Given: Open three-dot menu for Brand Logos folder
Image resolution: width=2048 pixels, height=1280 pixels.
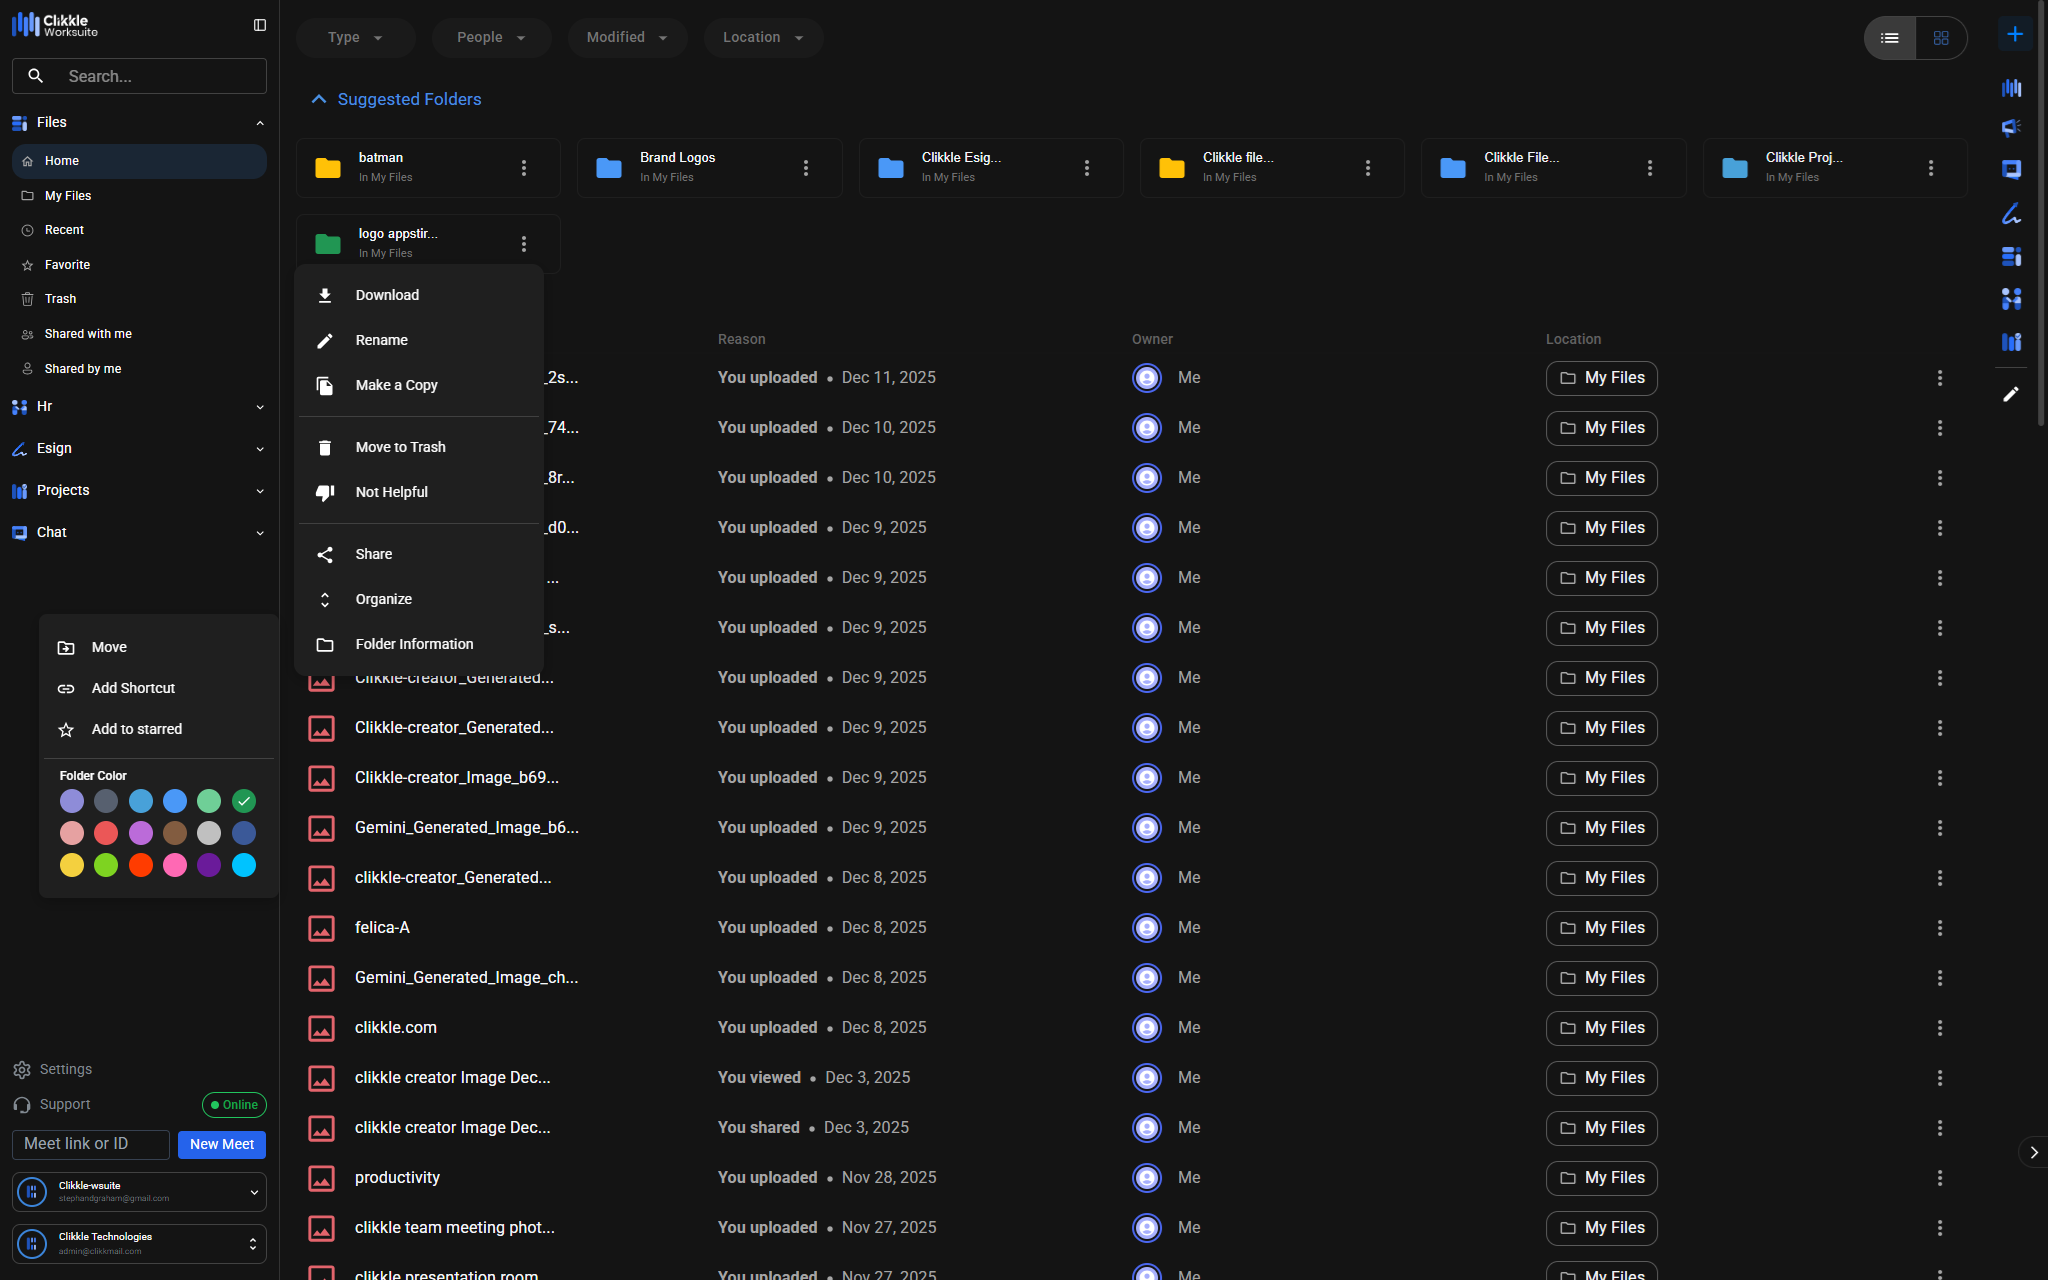Looking at the screenshot, I should coord(805,168).
